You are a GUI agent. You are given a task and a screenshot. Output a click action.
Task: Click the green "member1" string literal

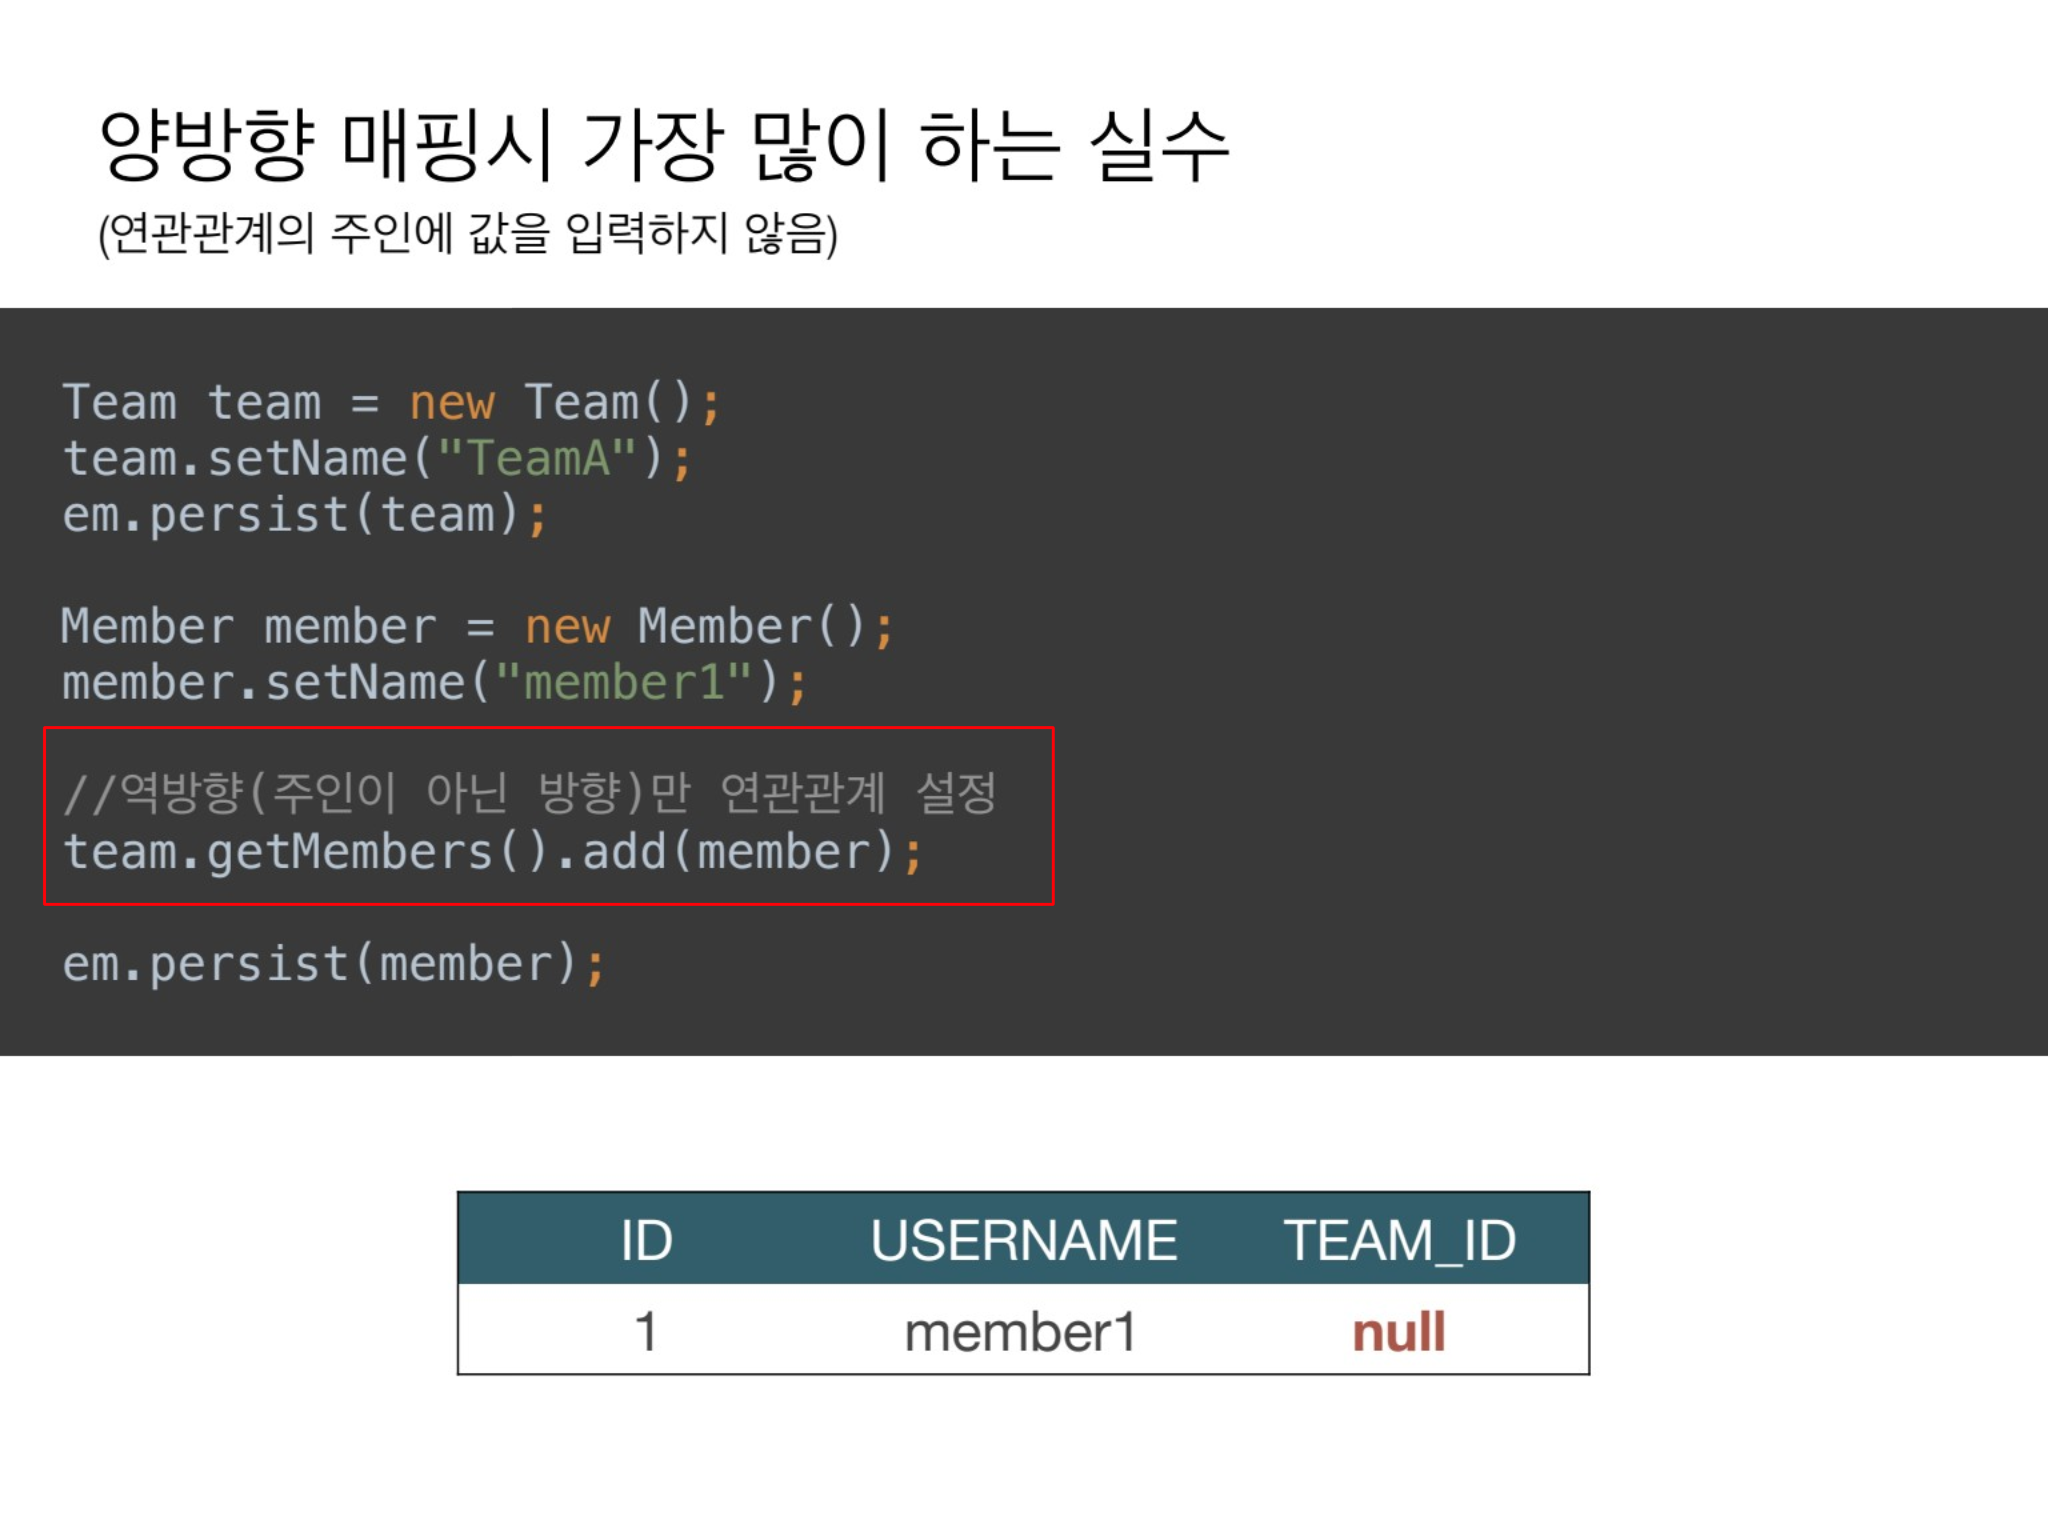pyautogui.click(x=623, y=683)
